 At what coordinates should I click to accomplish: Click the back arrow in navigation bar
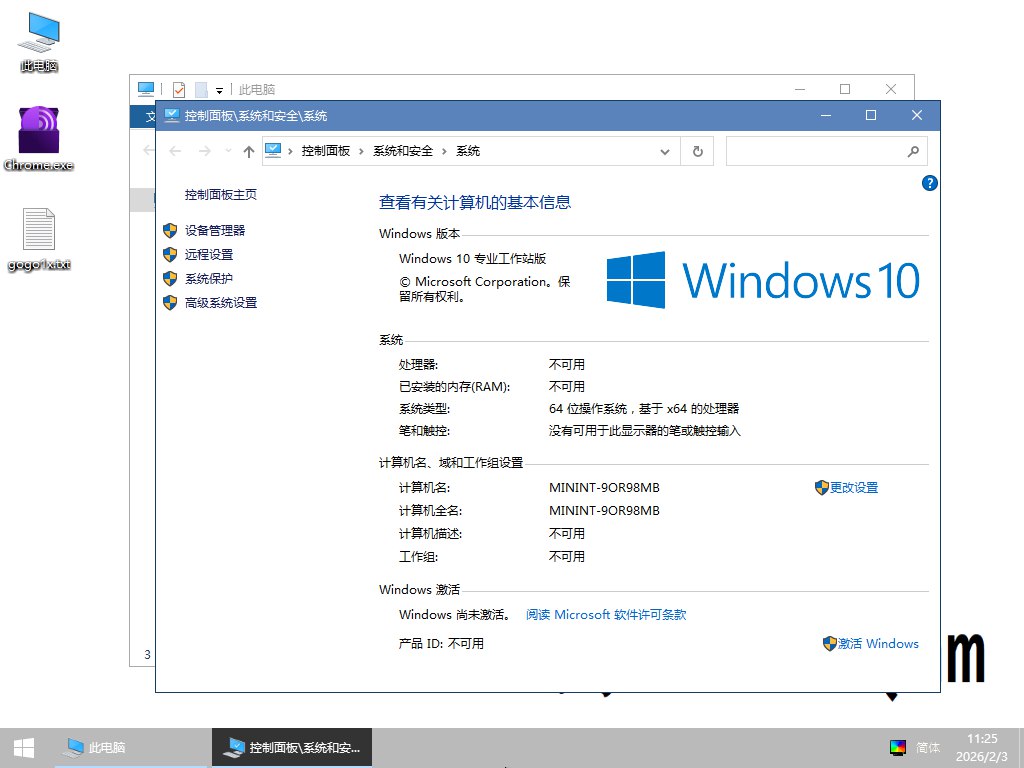click(x=176, y=151)
